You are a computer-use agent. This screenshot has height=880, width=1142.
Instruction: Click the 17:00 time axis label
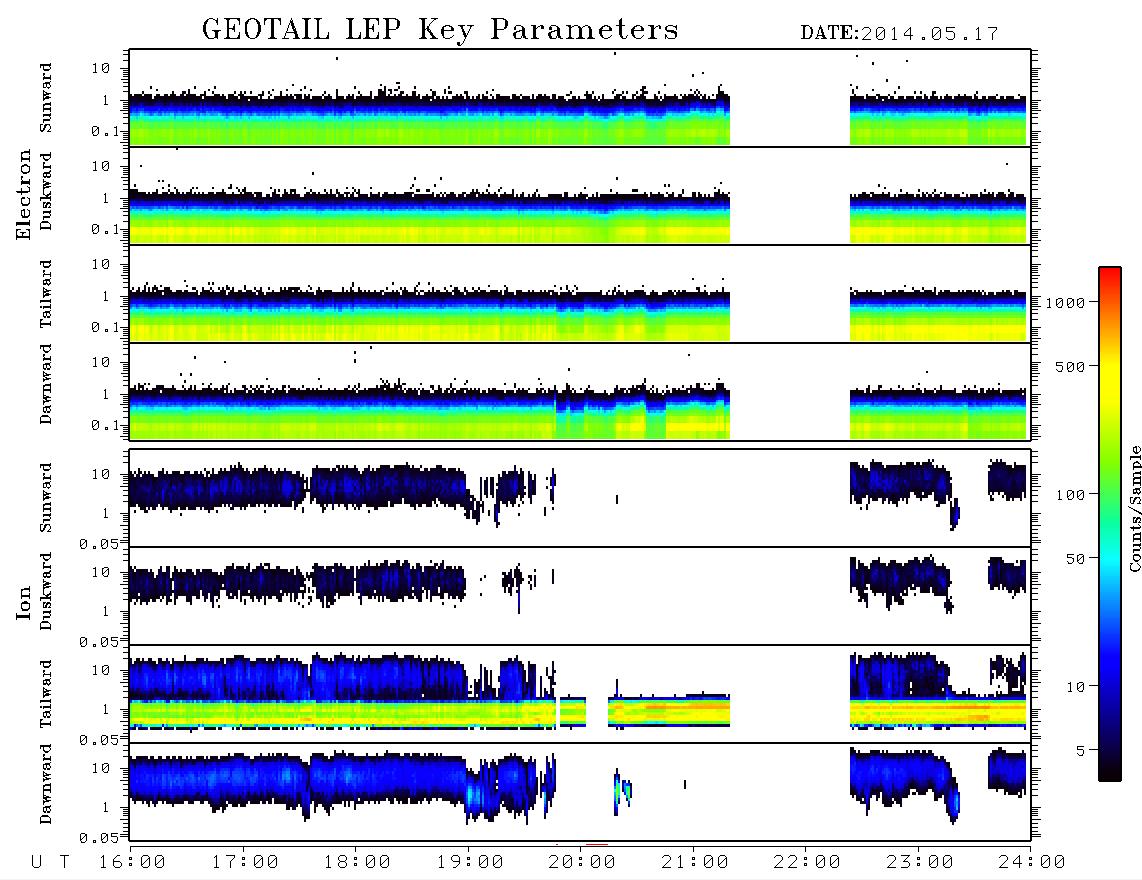tap(245, 863)
